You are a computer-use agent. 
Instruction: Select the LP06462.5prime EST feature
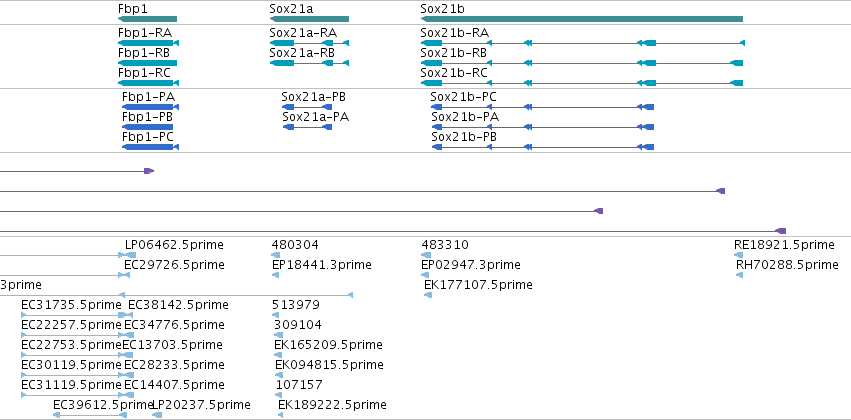tap(130, 255)
